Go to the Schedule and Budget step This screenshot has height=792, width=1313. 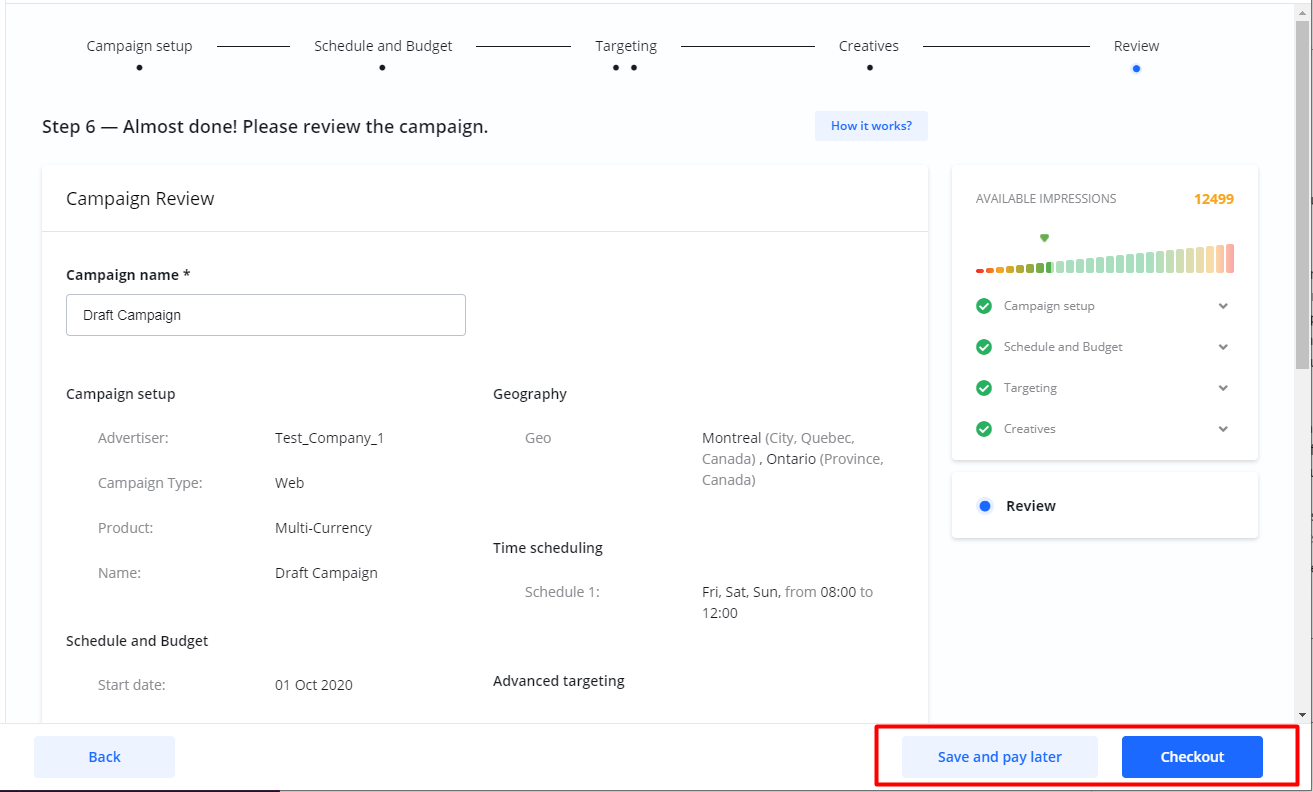click(x=383, y=46)
